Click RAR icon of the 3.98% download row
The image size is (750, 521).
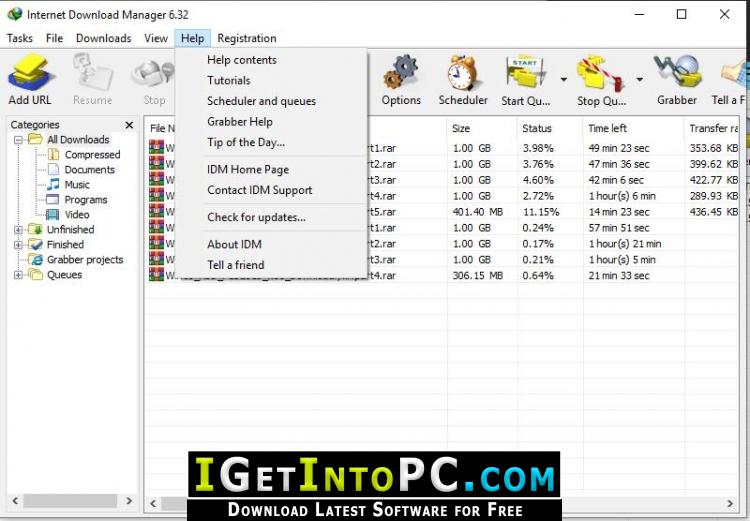(x=156, y=147)
